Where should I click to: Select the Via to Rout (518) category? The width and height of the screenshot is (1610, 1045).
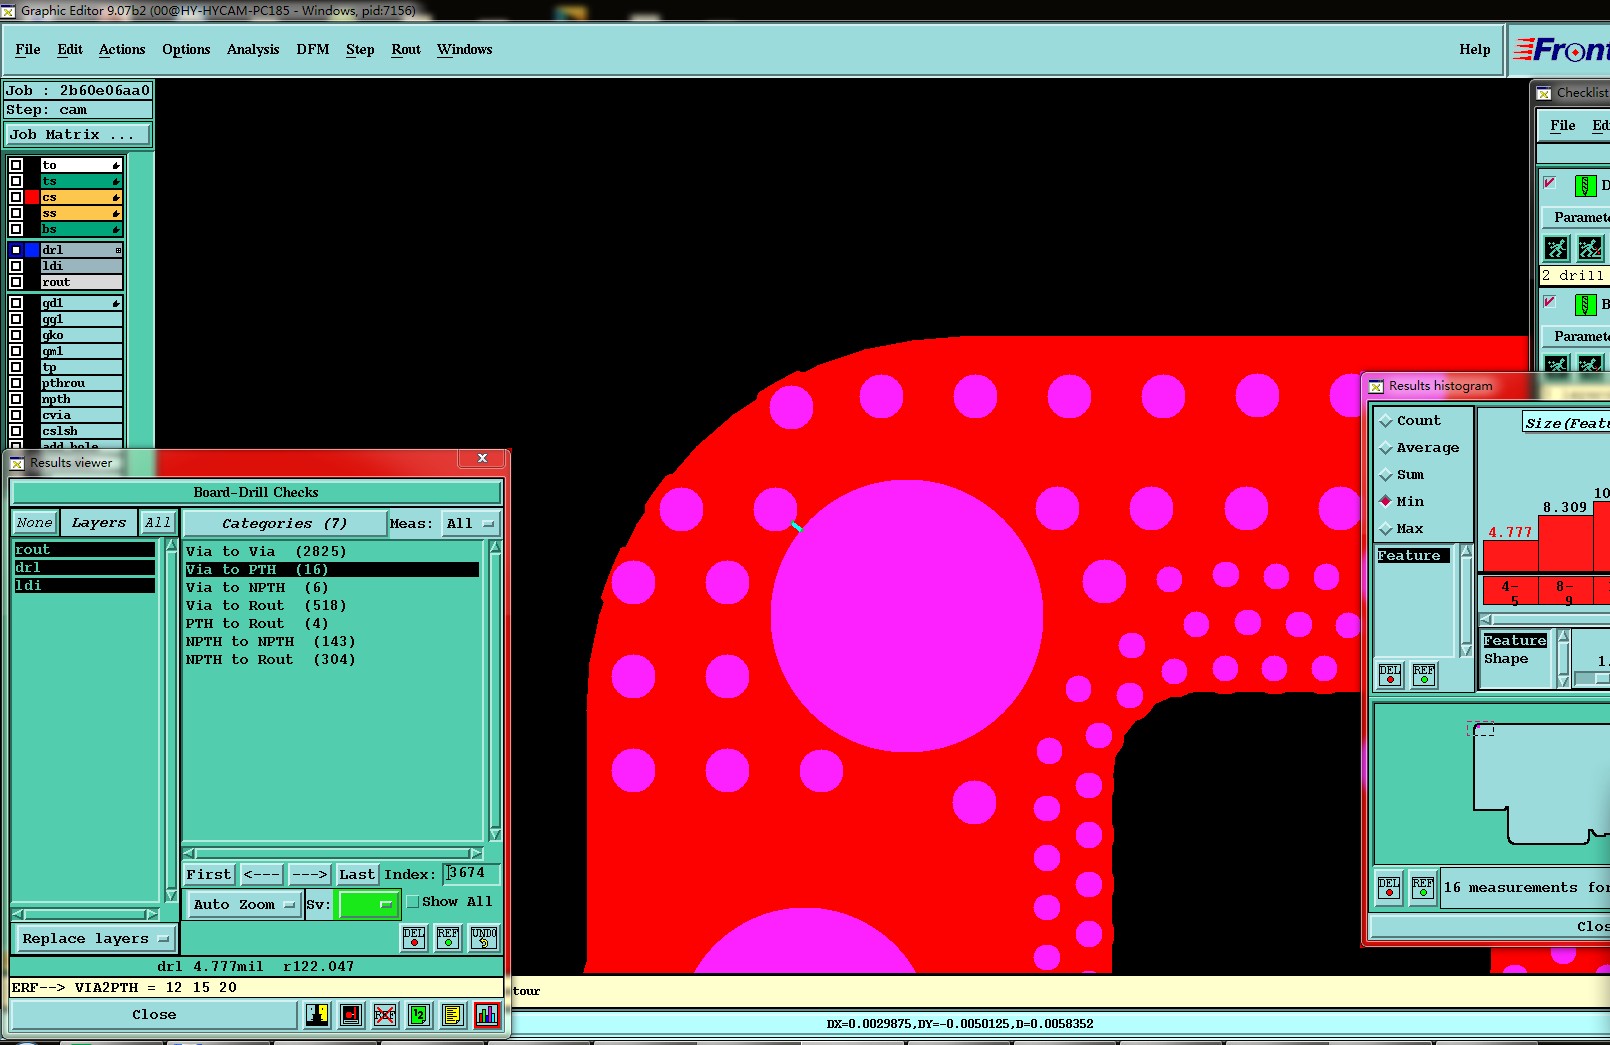[x=266, y=606]
